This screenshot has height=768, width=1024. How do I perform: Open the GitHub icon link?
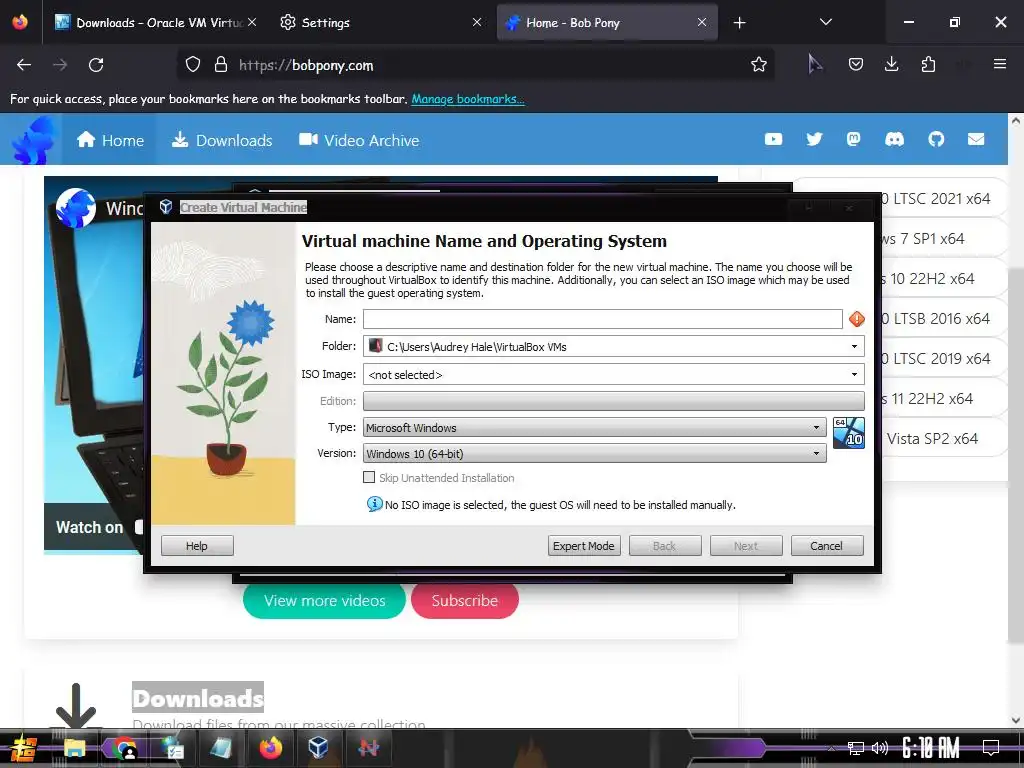pos(936,139)
